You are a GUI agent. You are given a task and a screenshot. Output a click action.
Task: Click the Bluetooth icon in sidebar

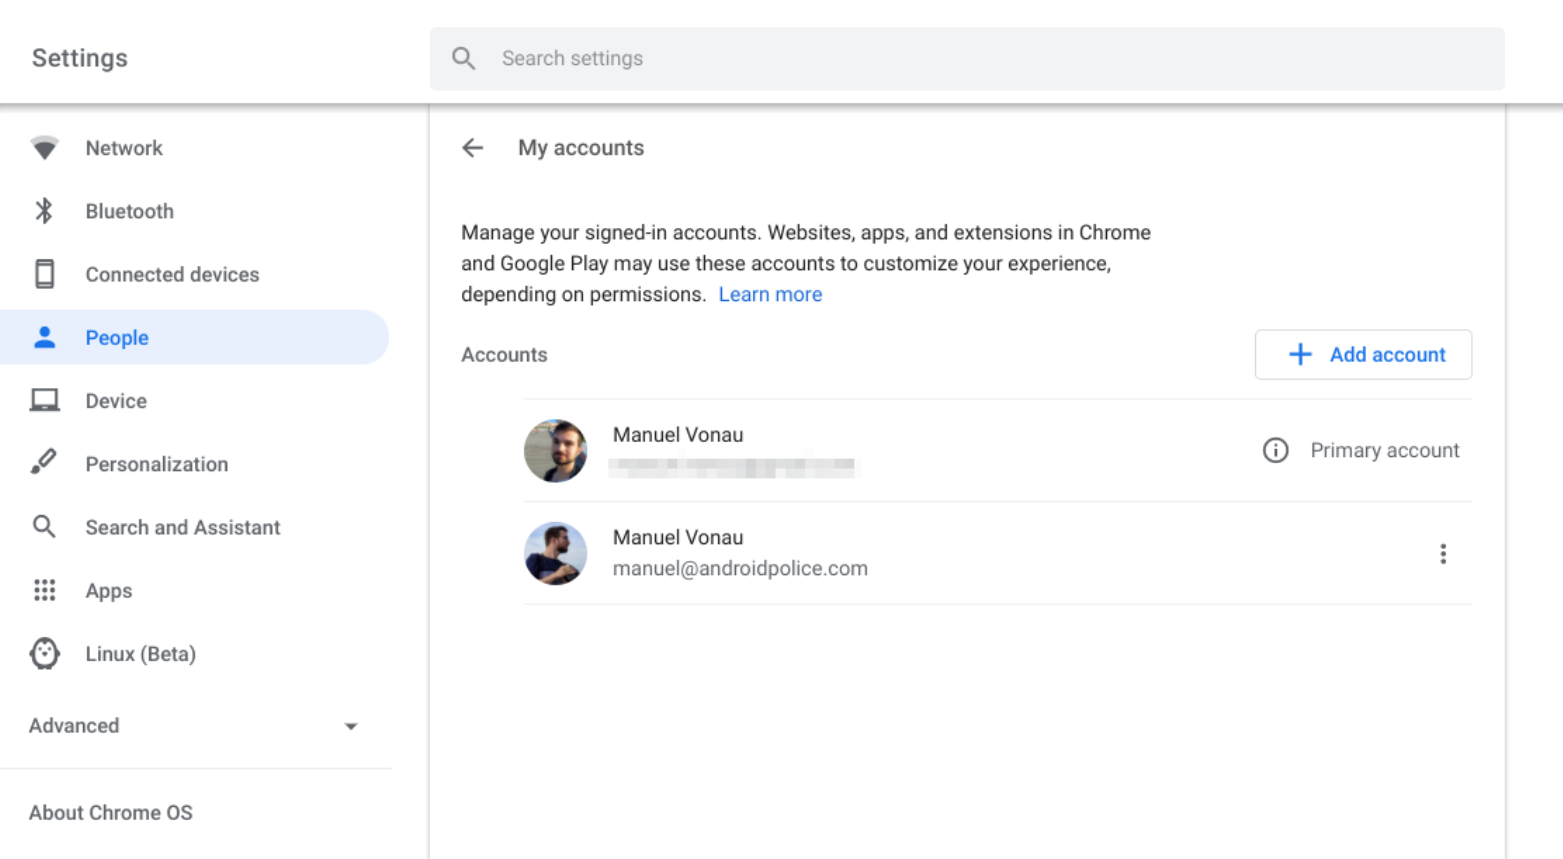point(44,211)
